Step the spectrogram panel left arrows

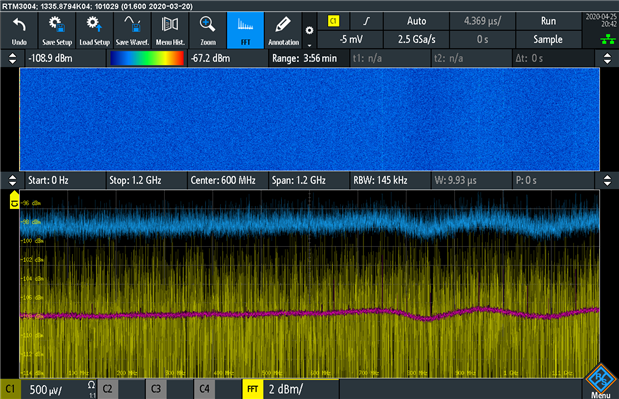pos(13,58)
